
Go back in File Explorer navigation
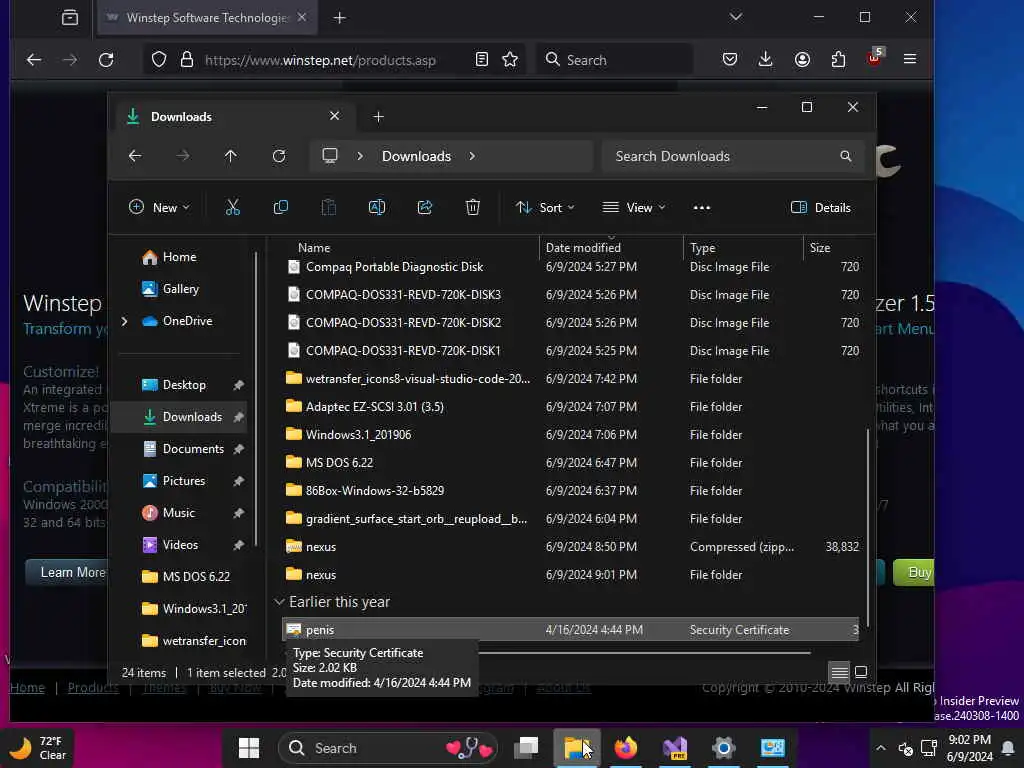click(x=135, y=156)
